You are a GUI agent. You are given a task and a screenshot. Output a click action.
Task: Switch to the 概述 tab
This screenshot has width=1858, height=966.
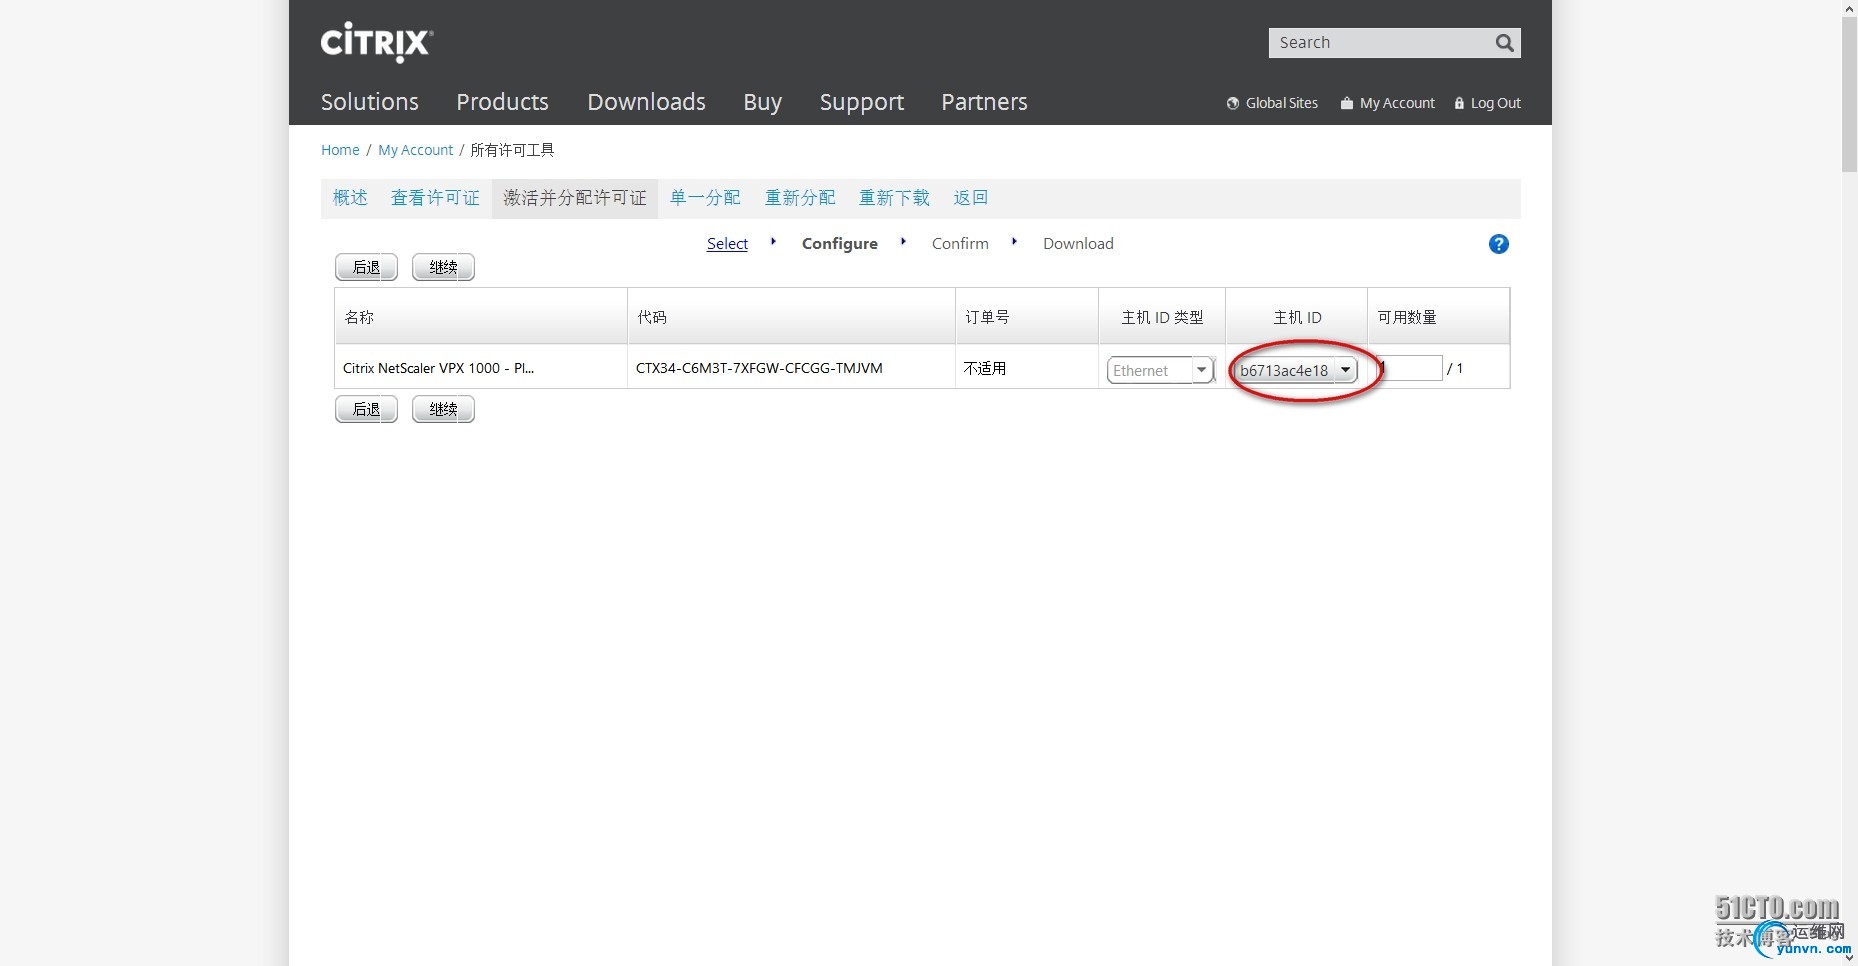tap(350, 198)
